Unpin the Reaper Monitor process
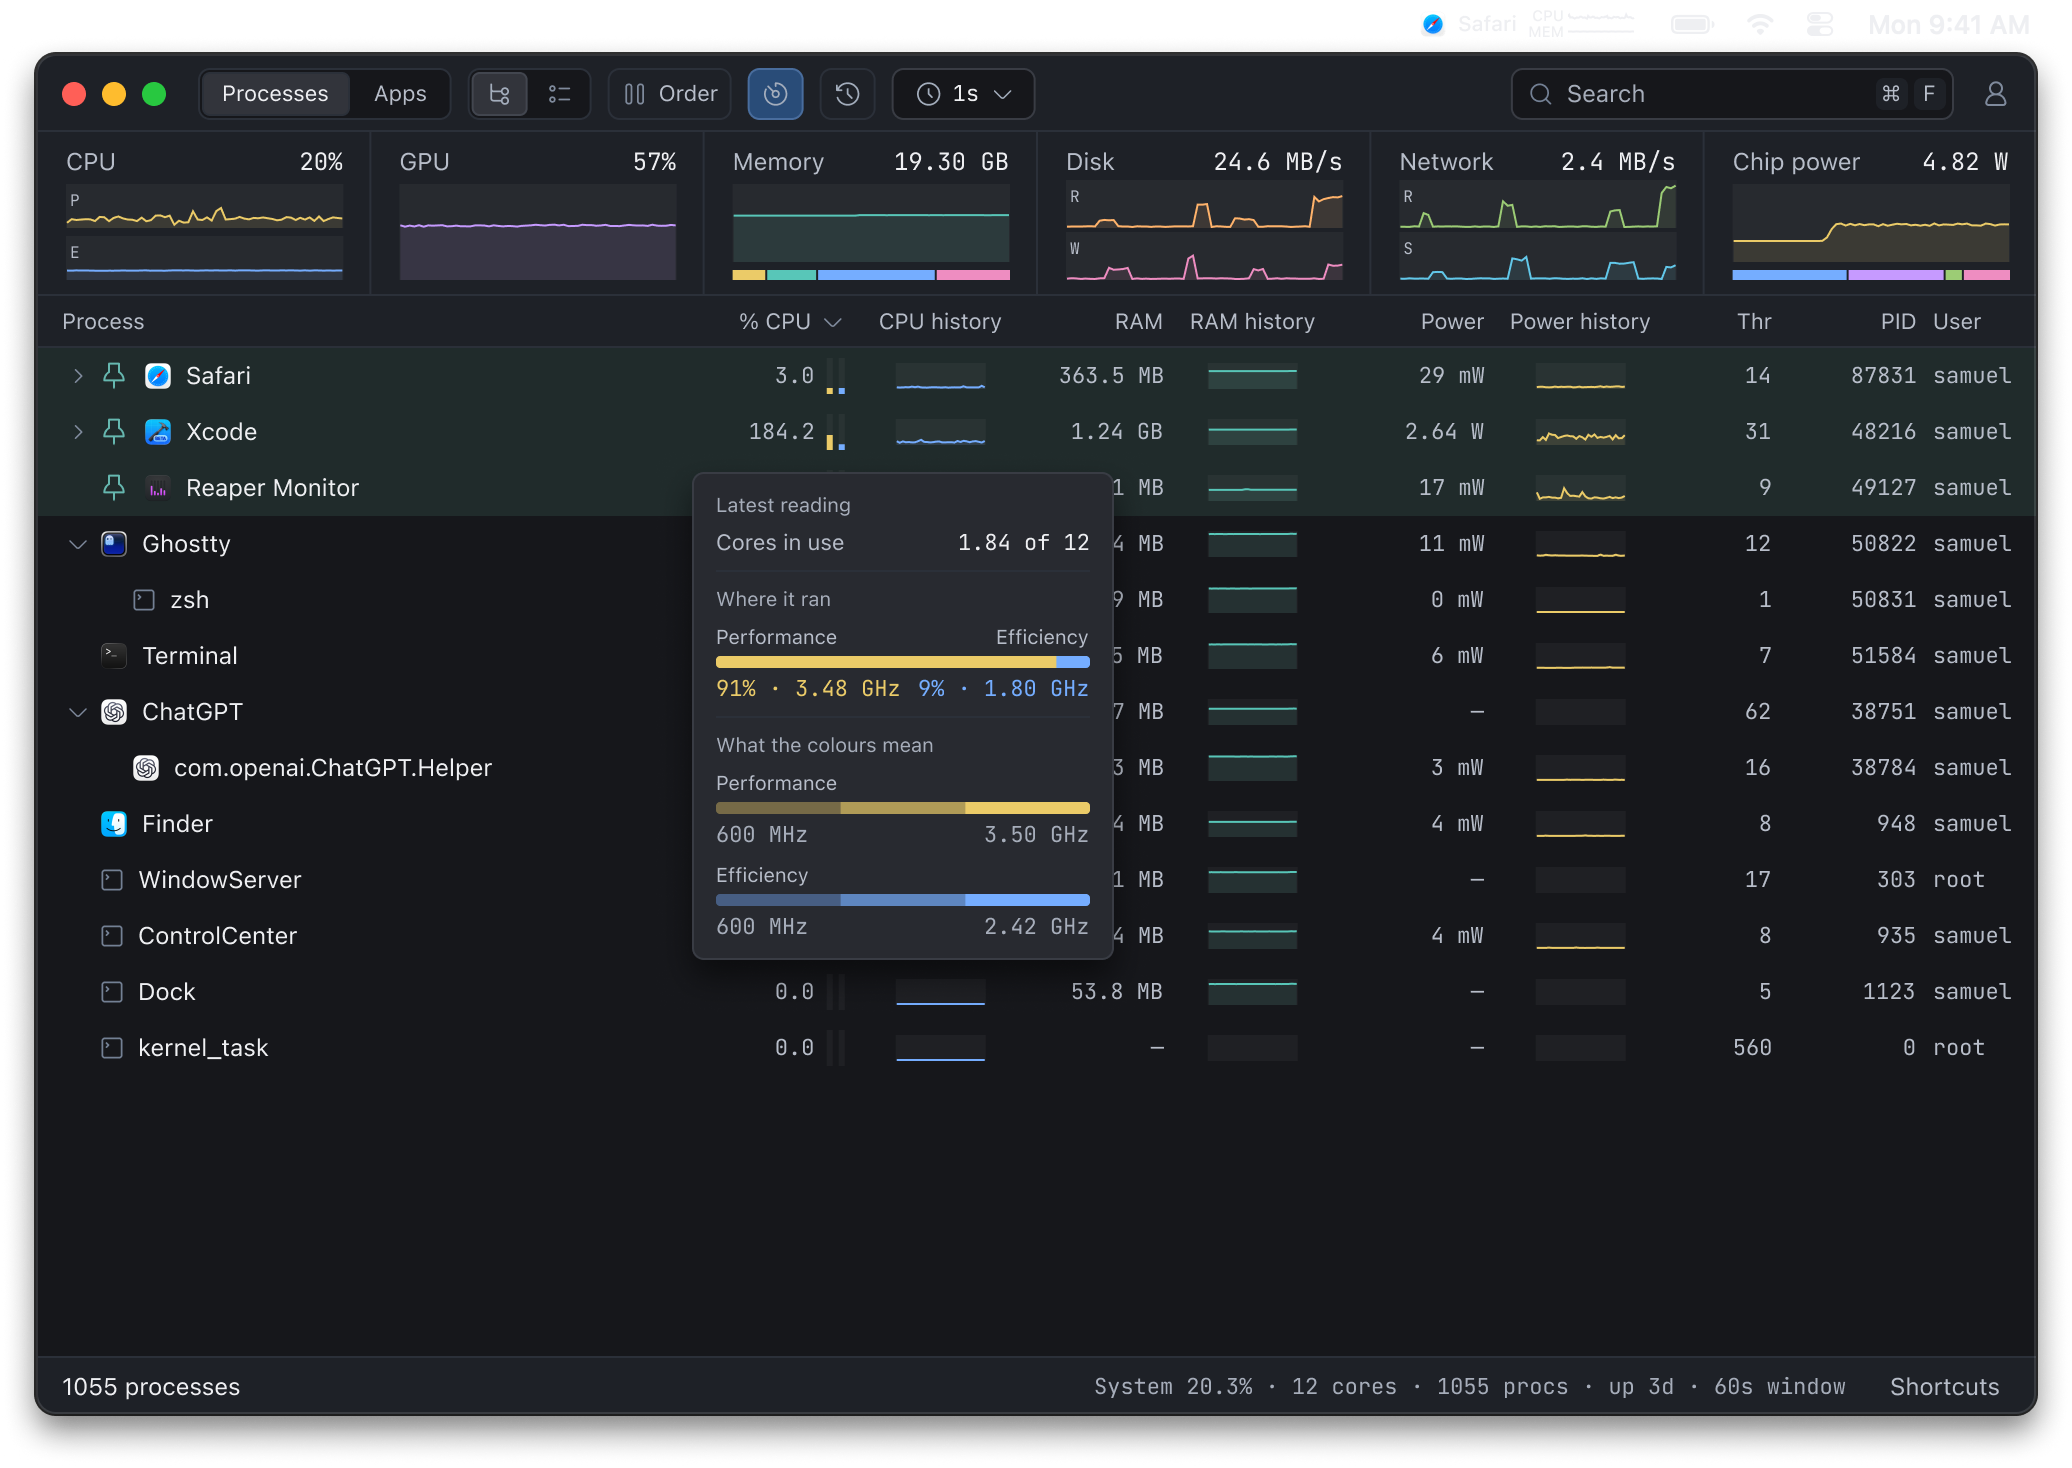 coord(114,488)
